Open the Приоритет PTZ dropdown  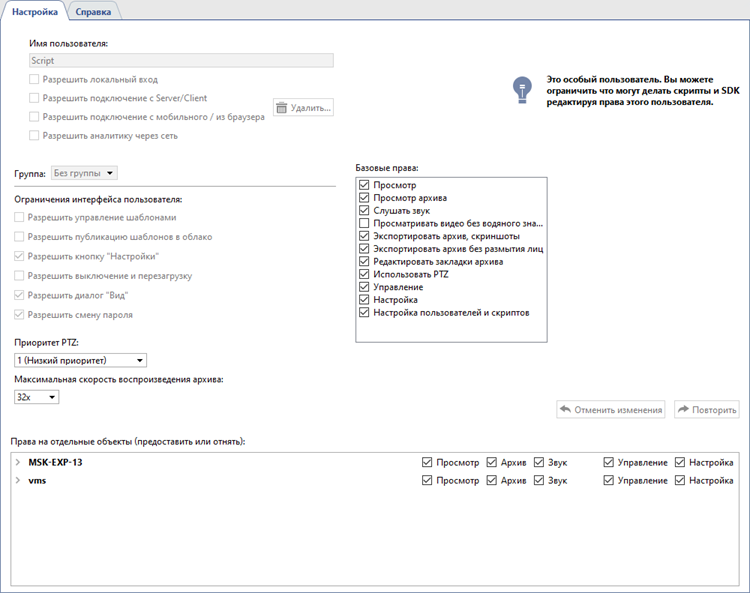80,360
